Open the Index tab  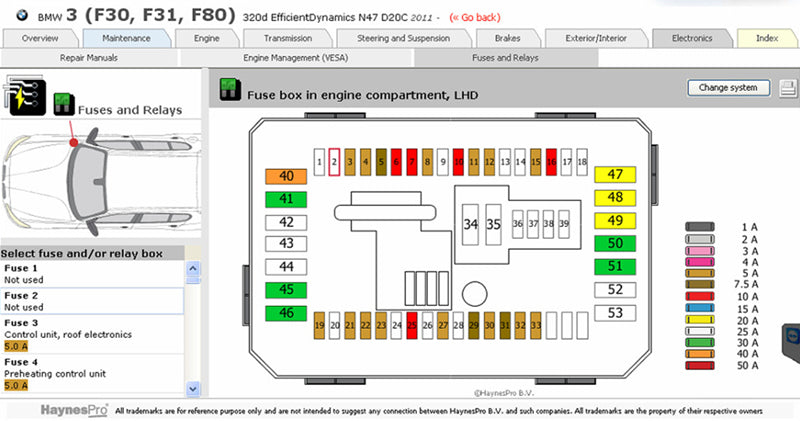pyautogui.click(x=766, y=38)
